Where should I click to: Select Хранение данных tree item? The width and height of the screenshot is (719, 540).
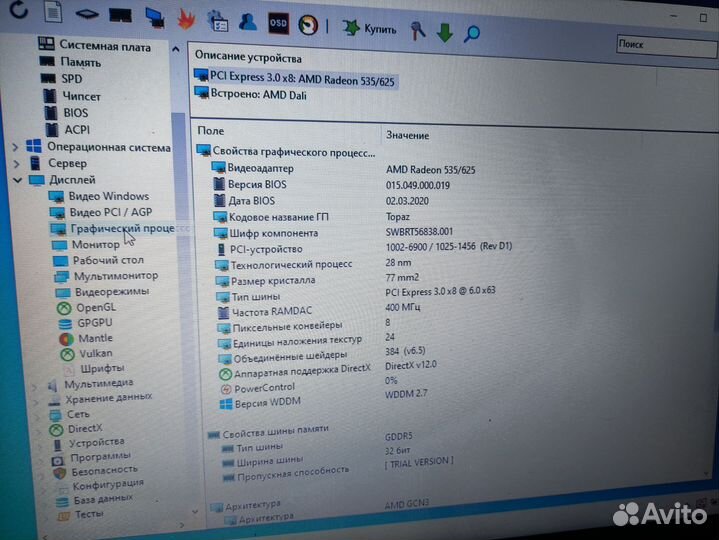click(101, 398)
